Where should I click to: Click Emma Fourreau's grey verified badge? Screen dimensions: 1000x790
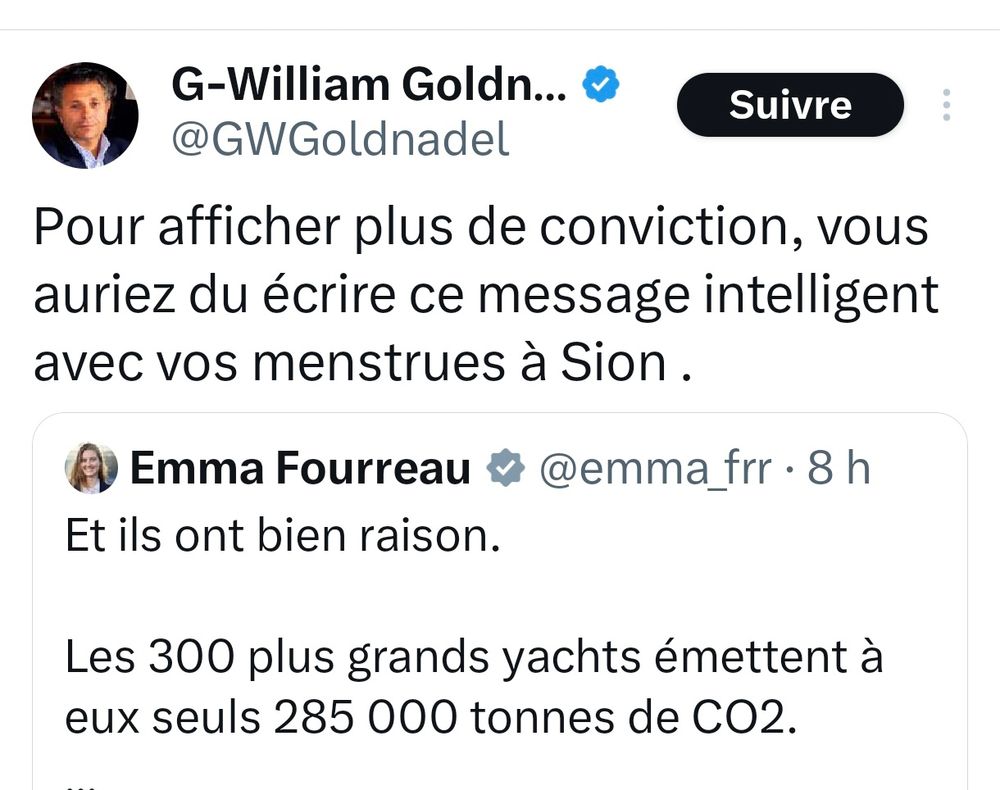click(x=505, y=468)
